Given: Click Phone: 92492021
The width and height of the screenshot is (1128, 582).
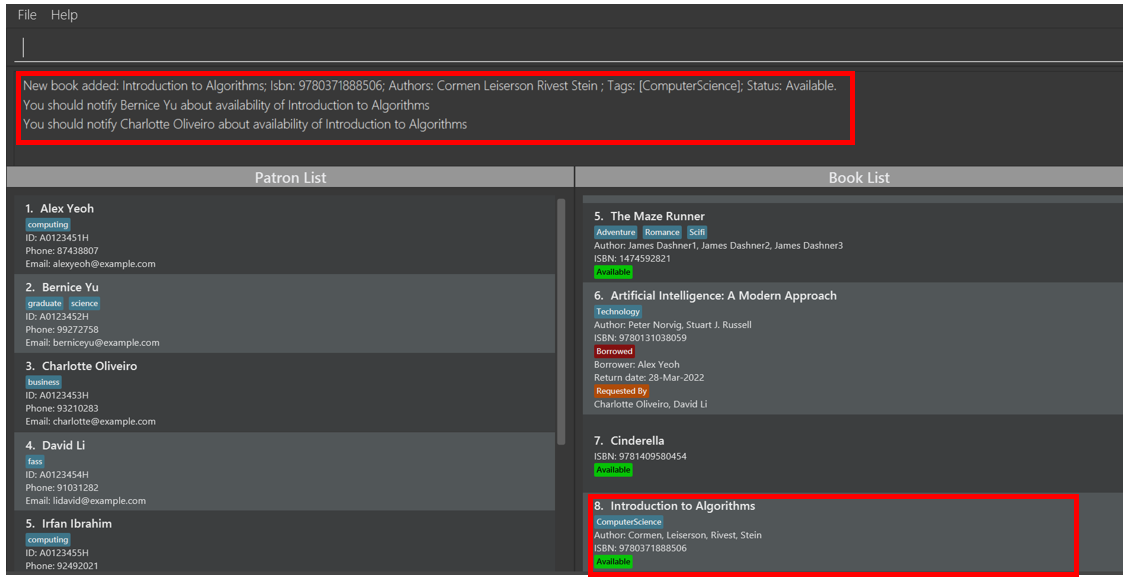Looking at the screenshot, I should (63, 565).
